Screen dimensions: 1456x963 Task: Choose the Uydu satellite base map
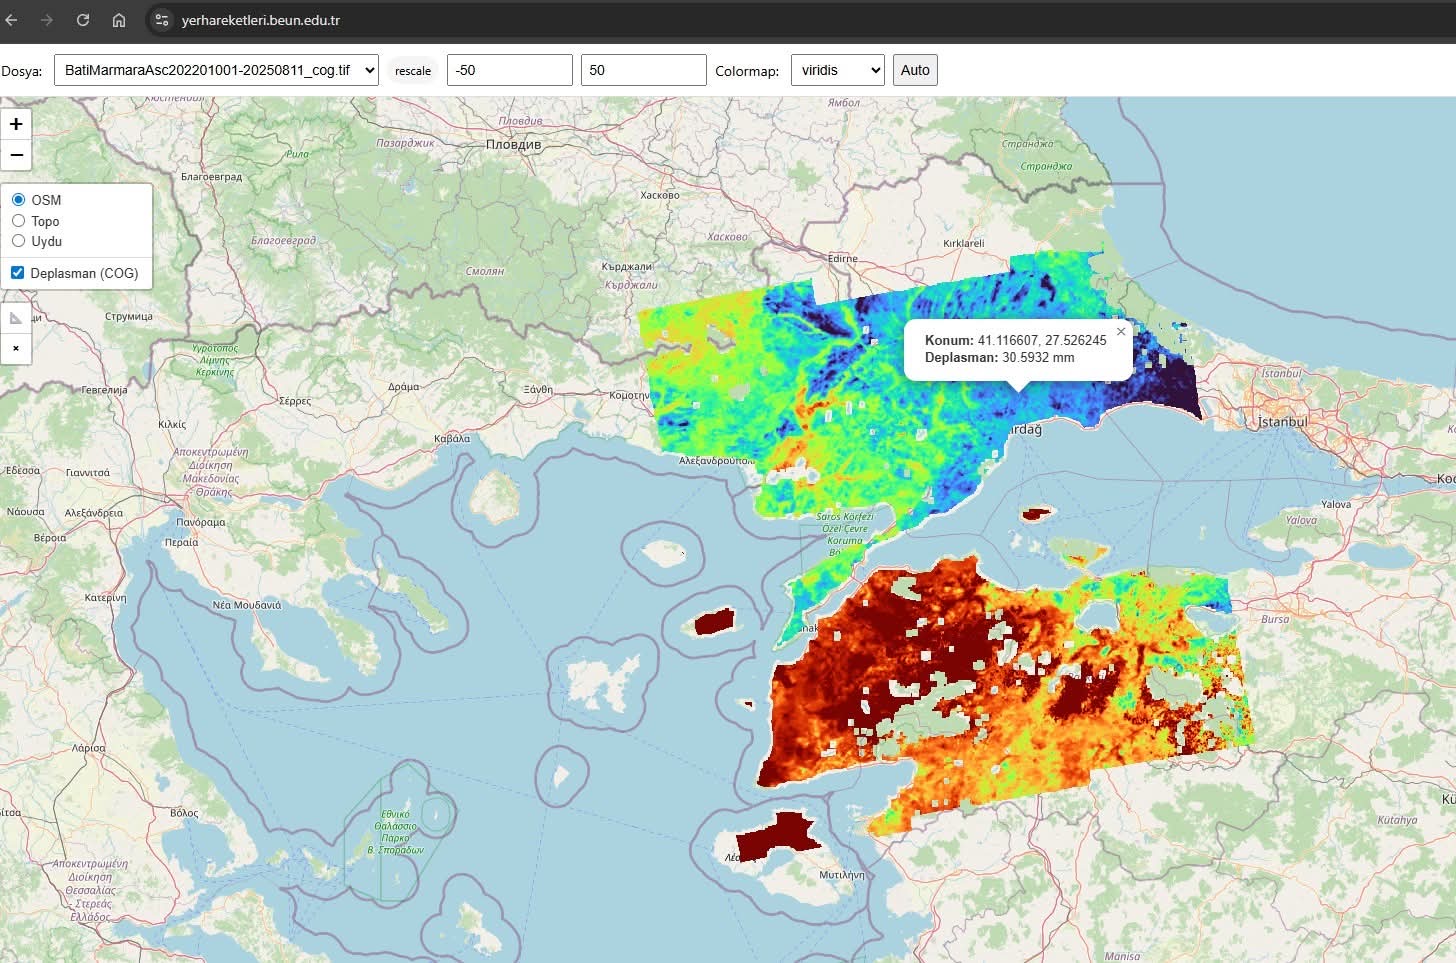coord(19,241)
